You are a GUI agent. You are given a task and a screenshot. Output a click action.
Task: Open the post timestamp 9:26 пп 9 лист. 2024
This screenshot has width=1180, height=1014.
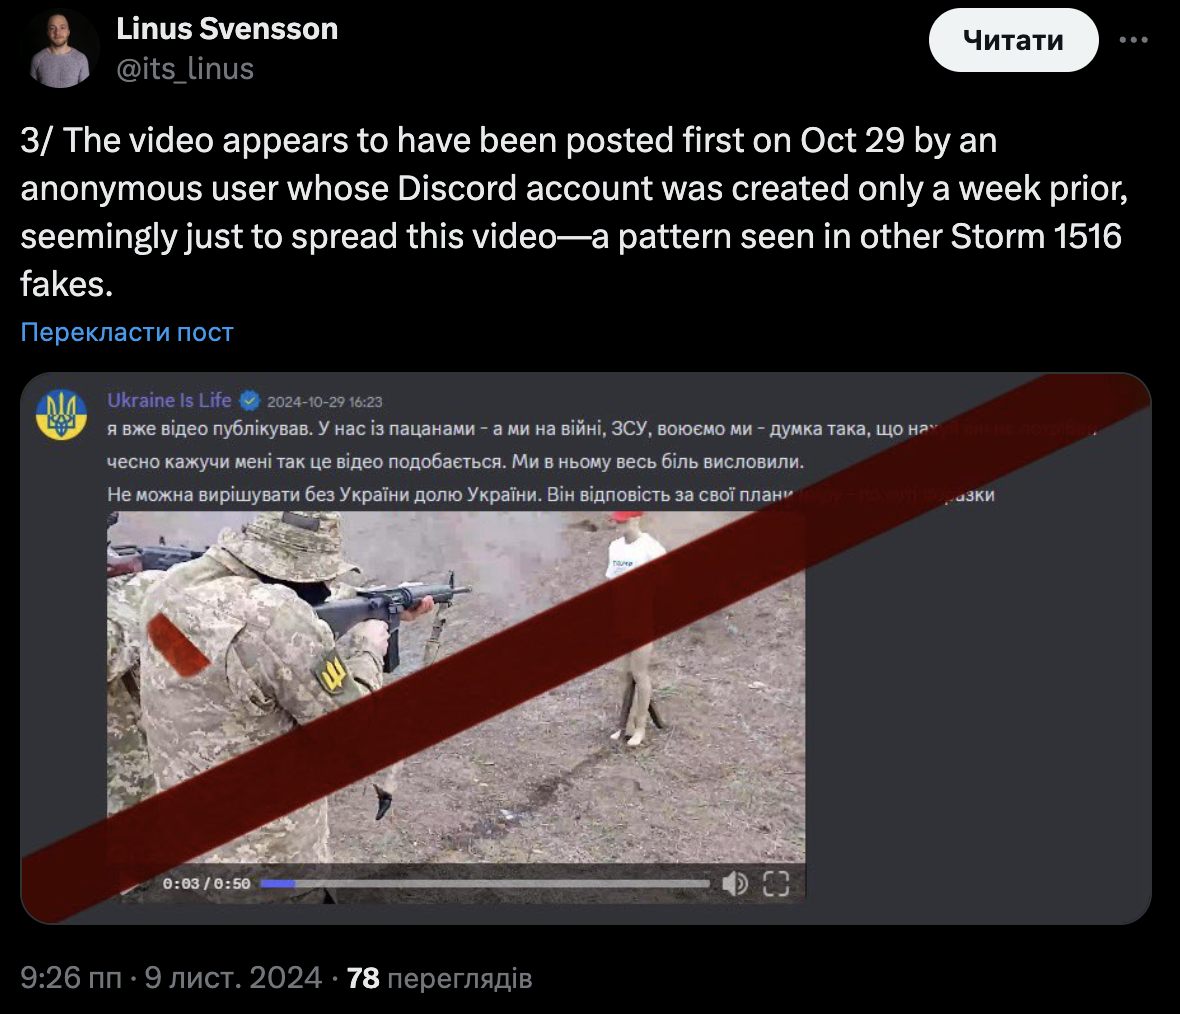[171, 978]
